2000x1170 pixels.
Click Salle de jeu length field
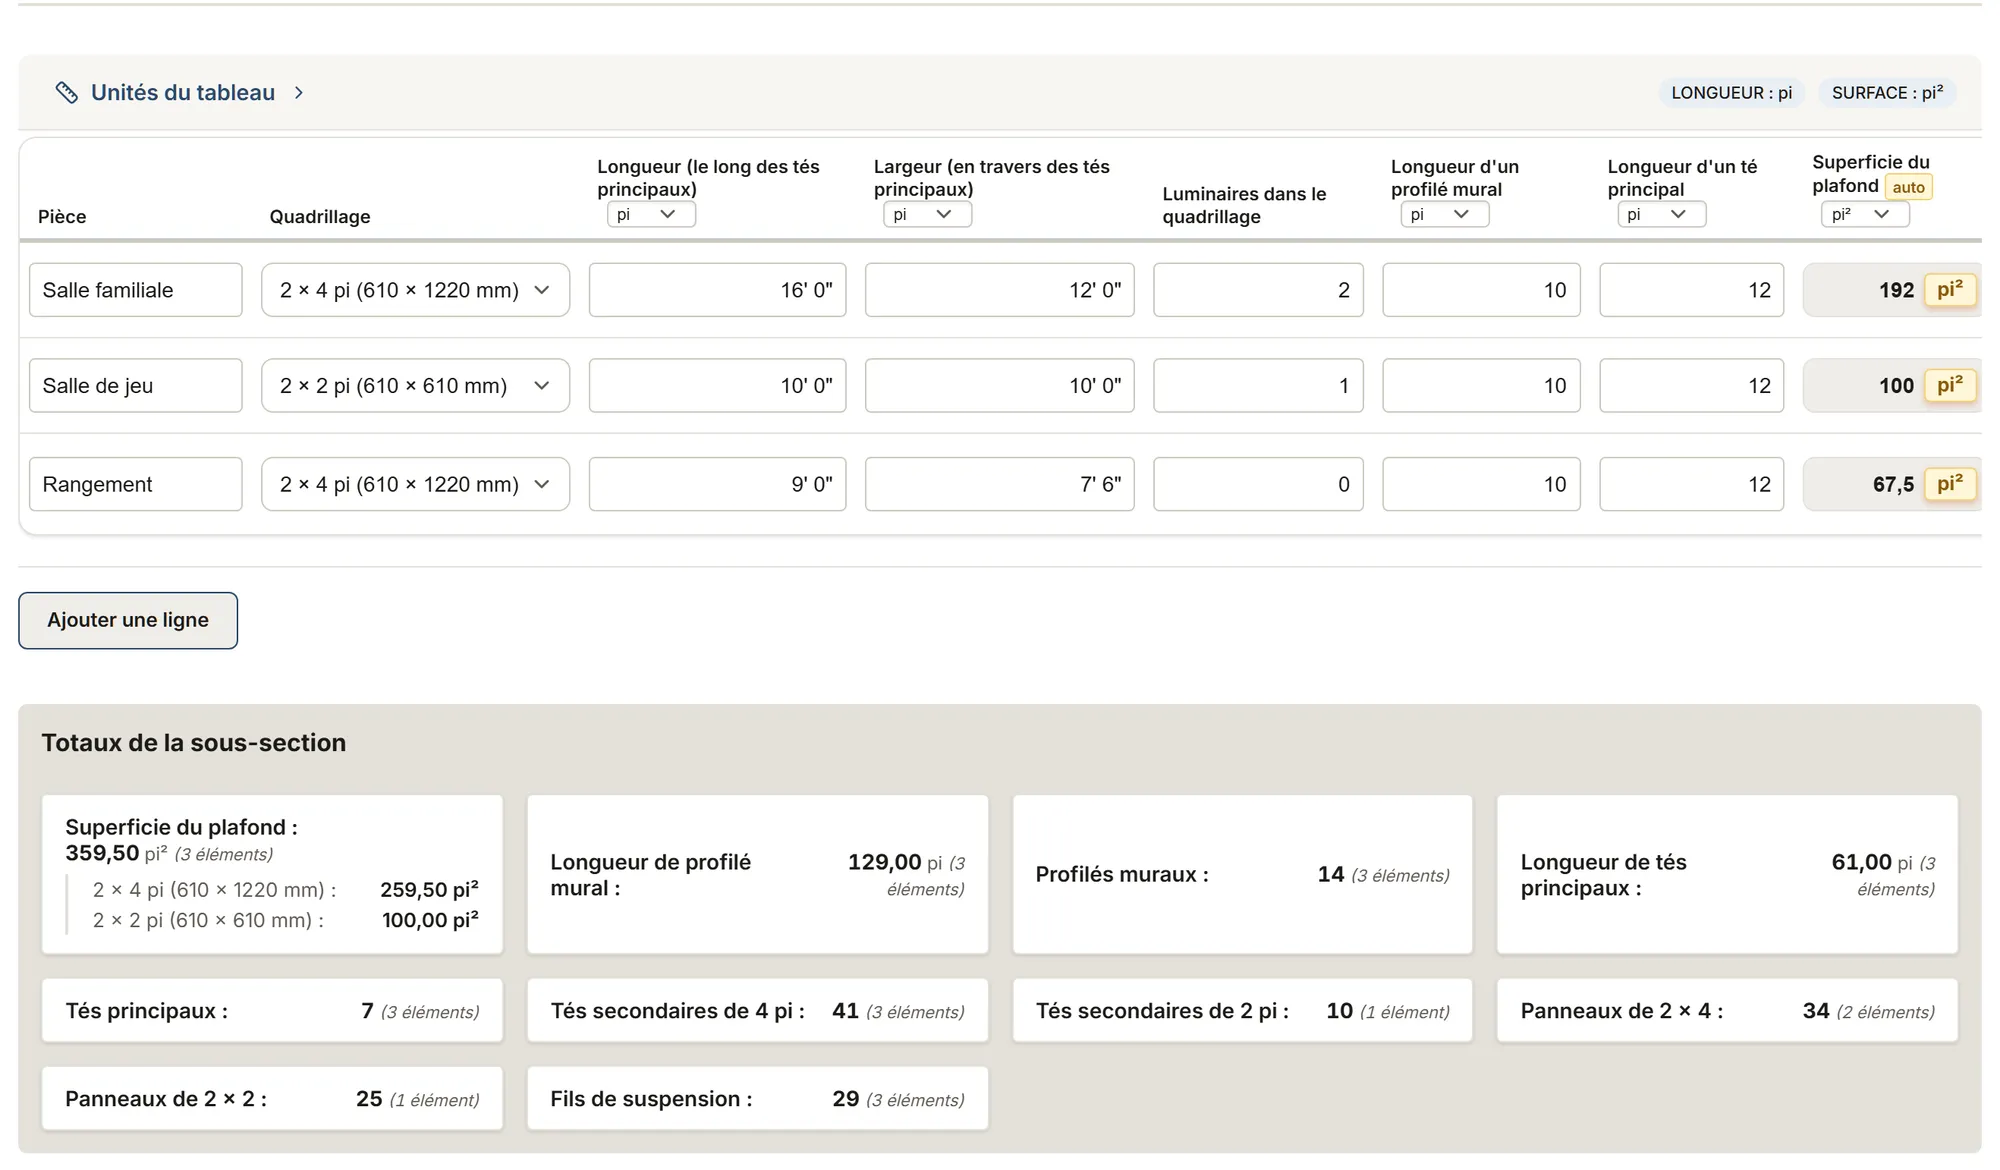click(718, 386)
